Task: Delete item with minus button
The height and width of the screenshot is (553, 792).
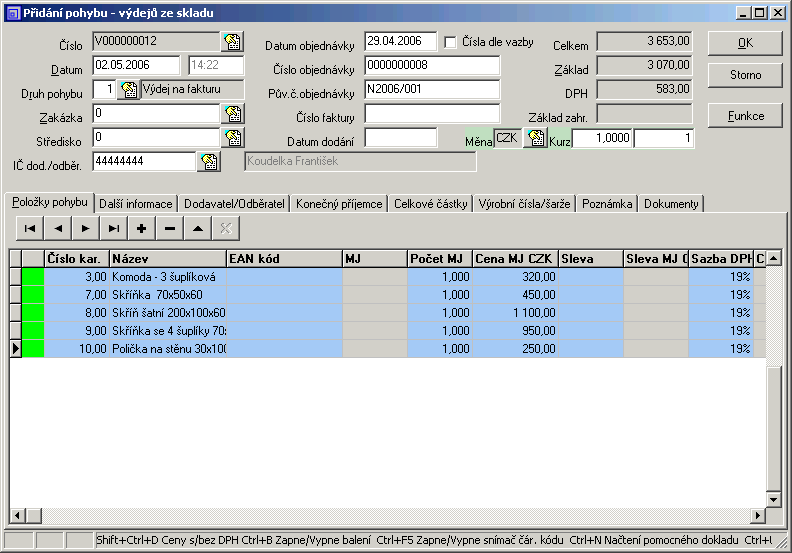Action: tap(170, 229)
